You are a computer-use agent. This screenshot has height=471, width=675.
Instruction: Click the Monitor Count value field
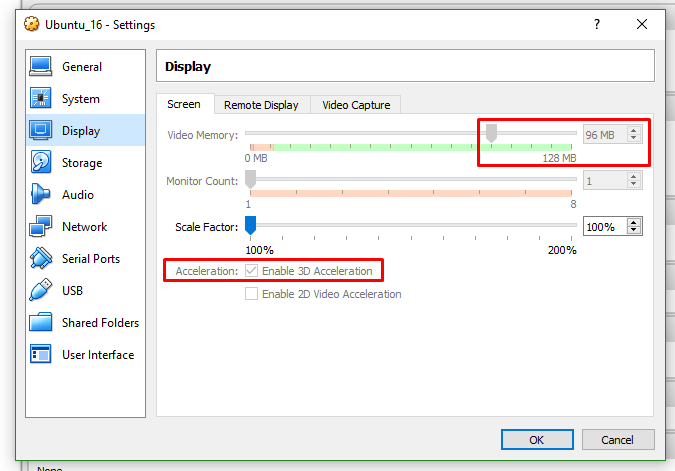(x=606, y=180)
